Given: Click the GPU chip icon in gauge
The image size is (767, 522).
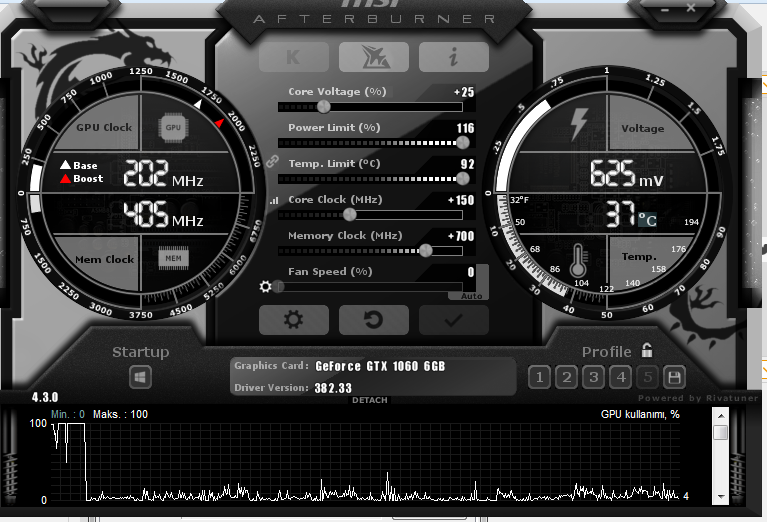Looking at the screenshot, I should [173, 127].
